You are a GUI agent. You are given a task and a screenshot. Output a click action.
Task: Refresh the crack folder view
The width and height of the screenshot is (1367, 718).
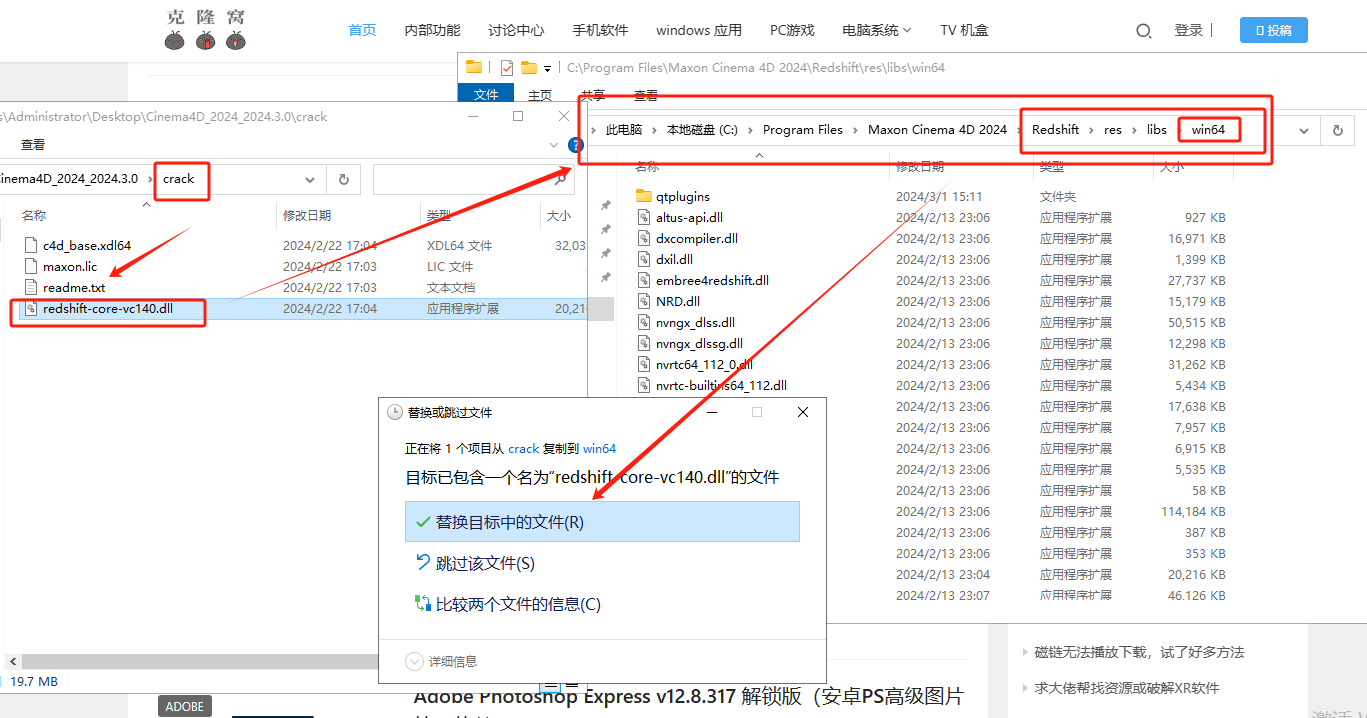[343, 180]
